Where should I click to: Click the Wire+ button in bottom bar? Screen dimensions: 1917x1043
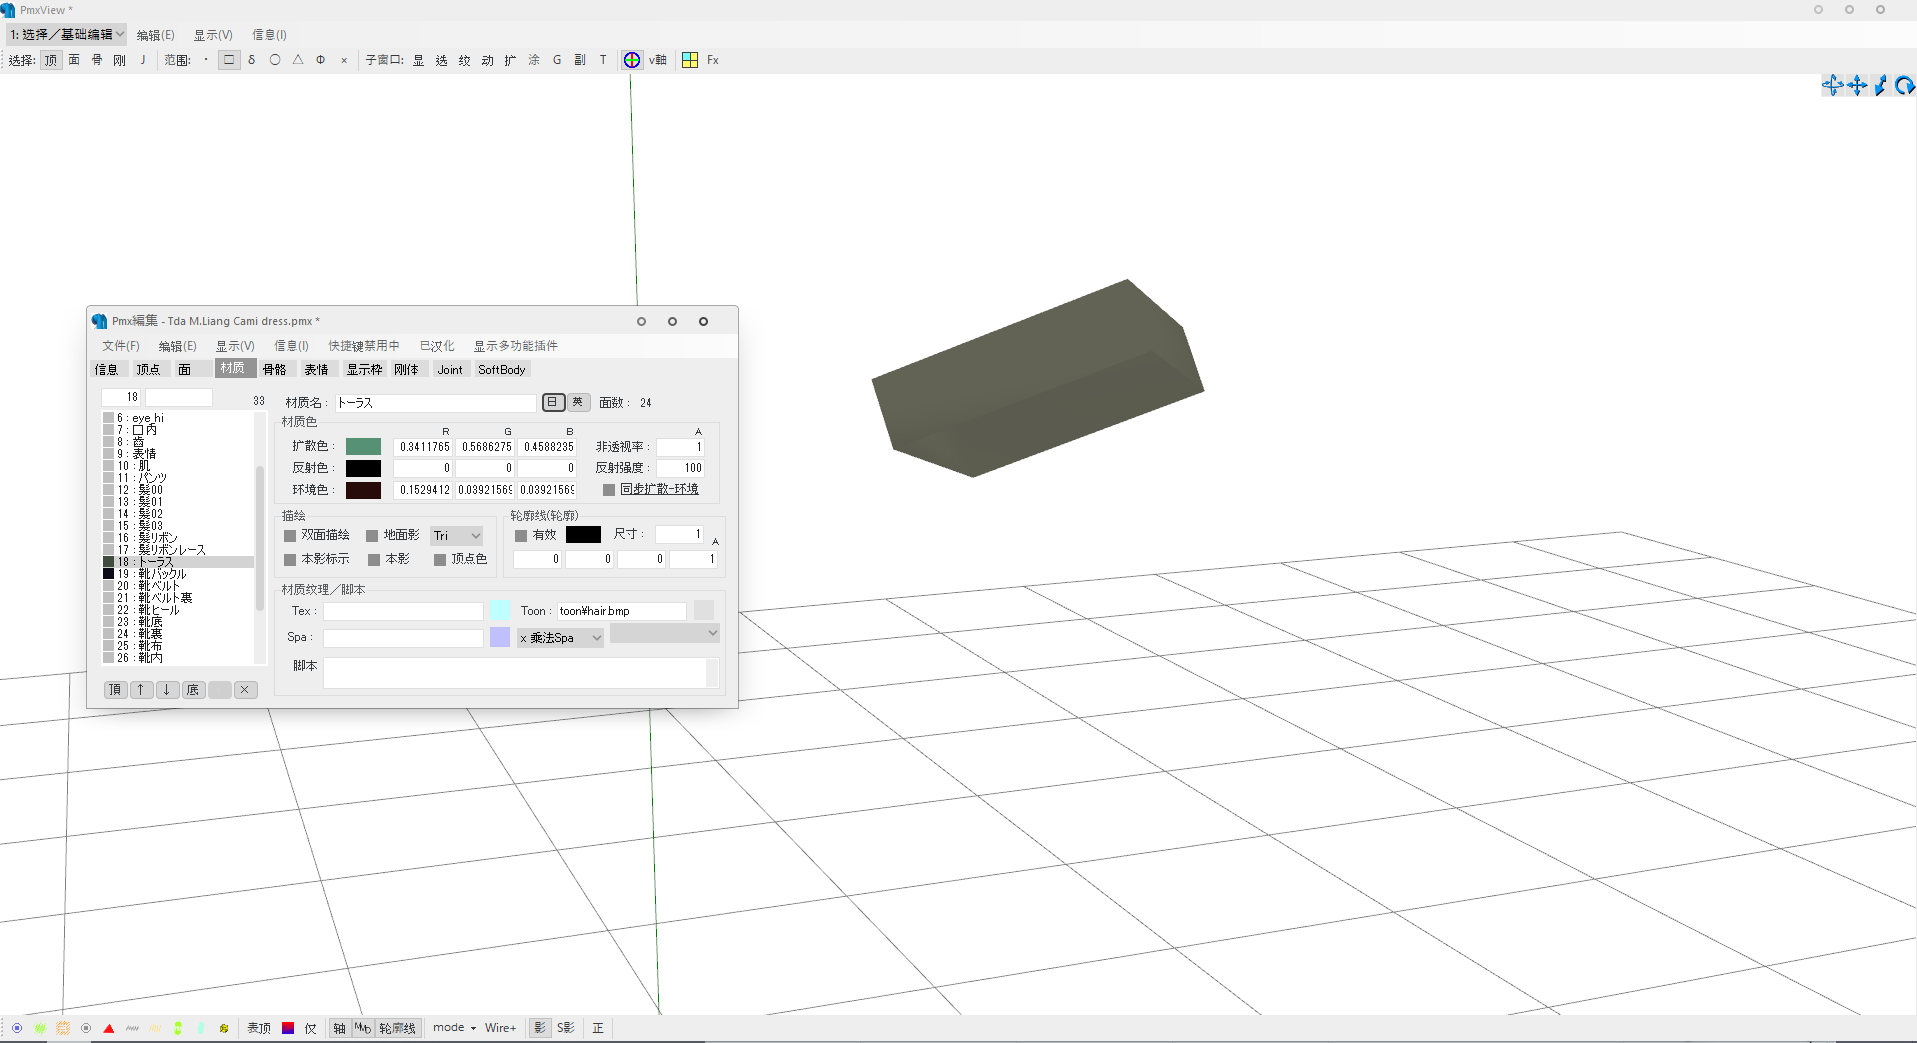(500, 1028)
